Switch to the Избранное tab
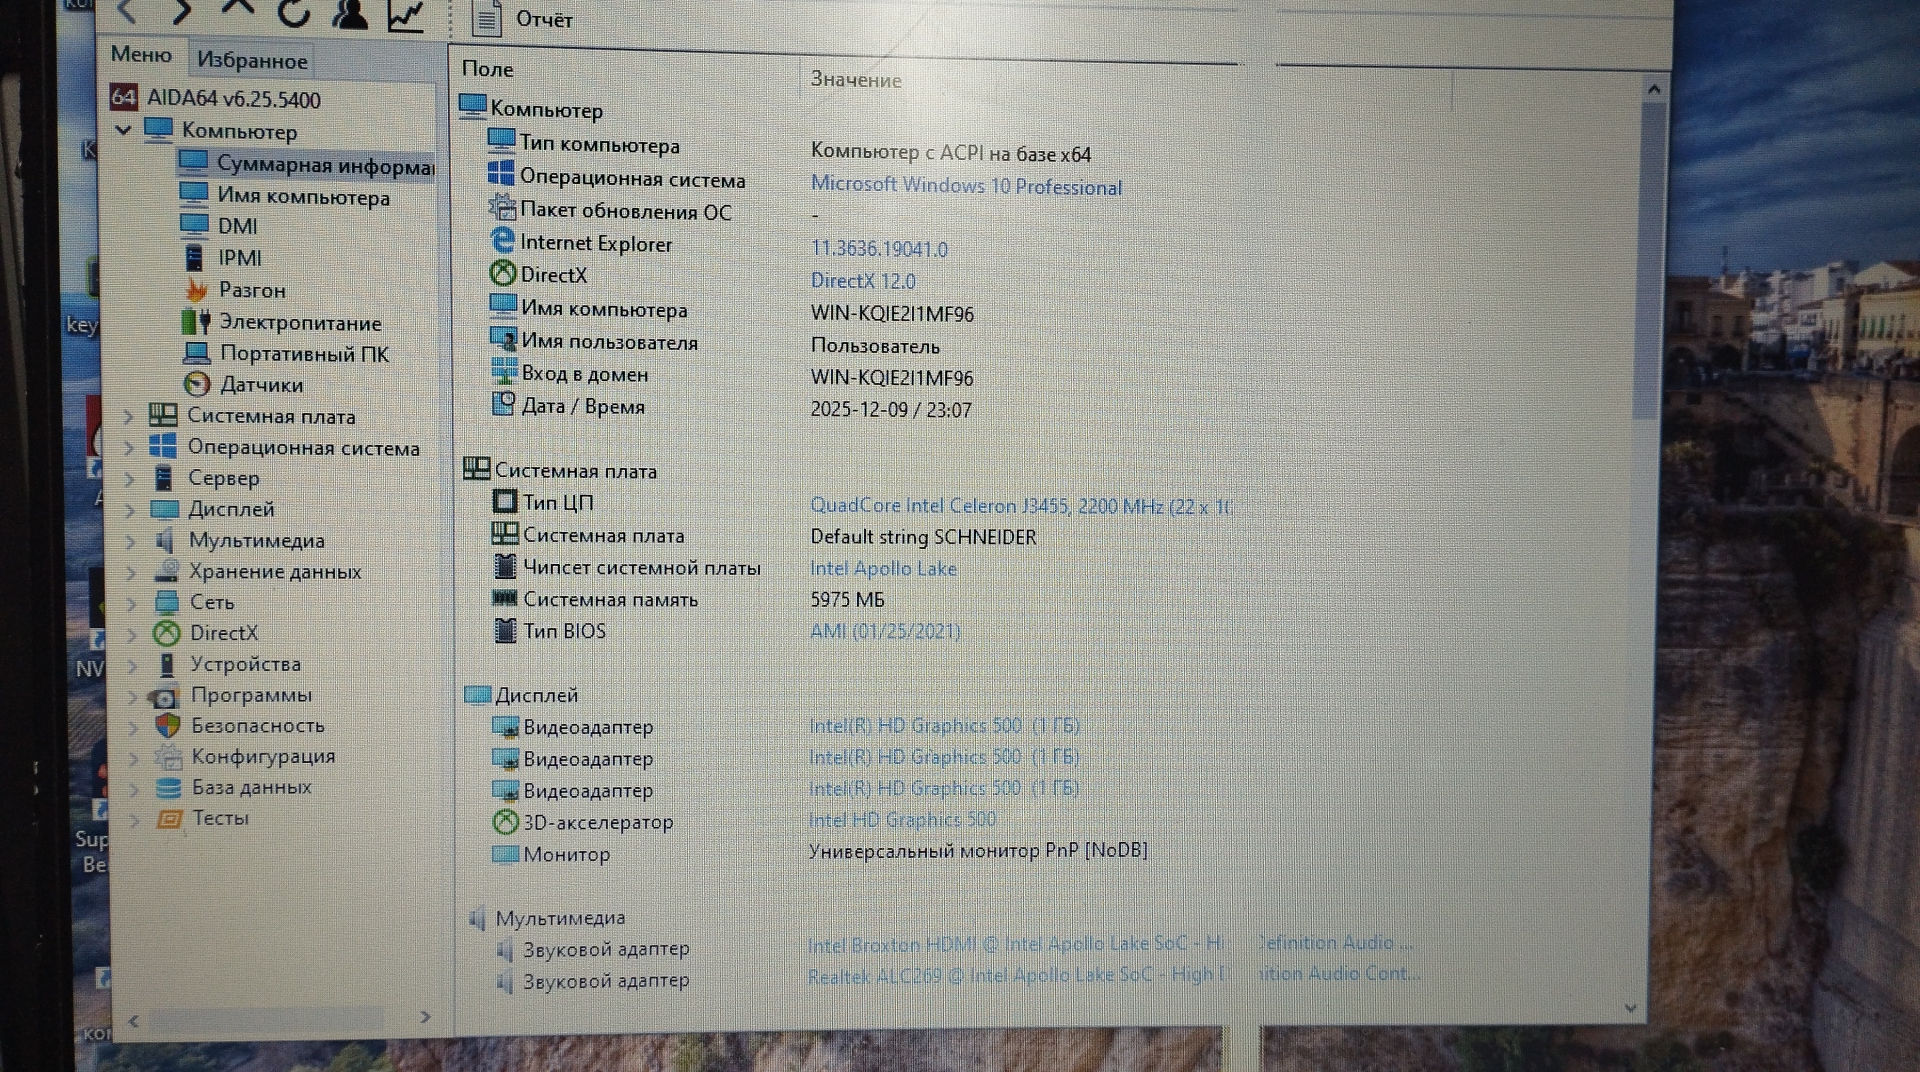1920x1072 pixels. [x=252, y=61]
